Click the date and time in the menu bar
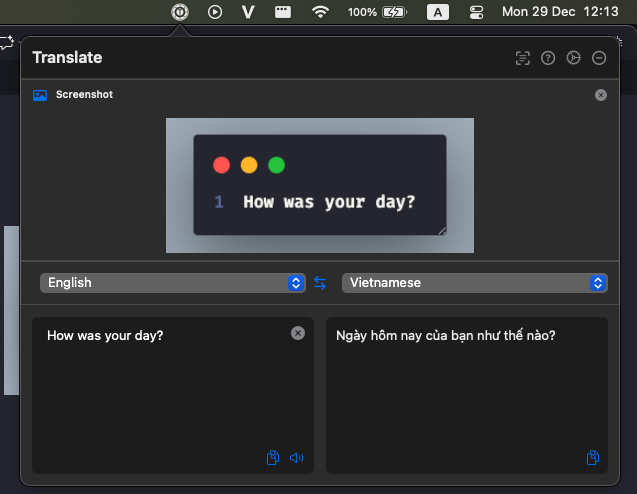 click(564, 12)
